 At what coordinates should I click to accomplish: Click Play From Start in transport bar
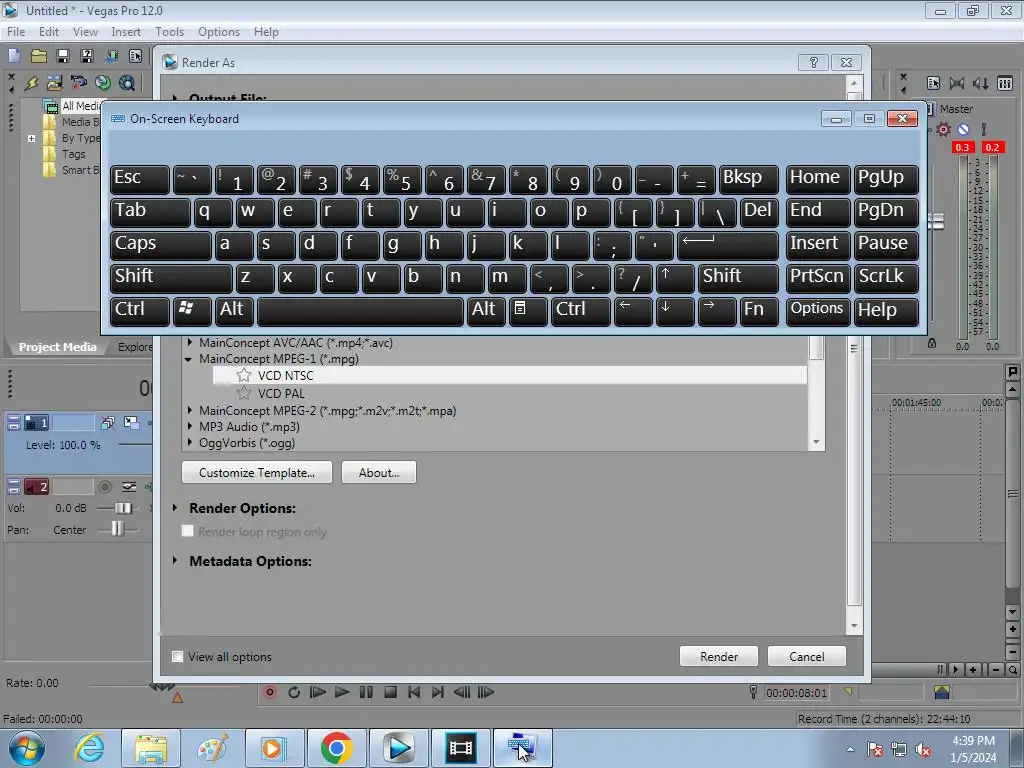tap(318, 692)
